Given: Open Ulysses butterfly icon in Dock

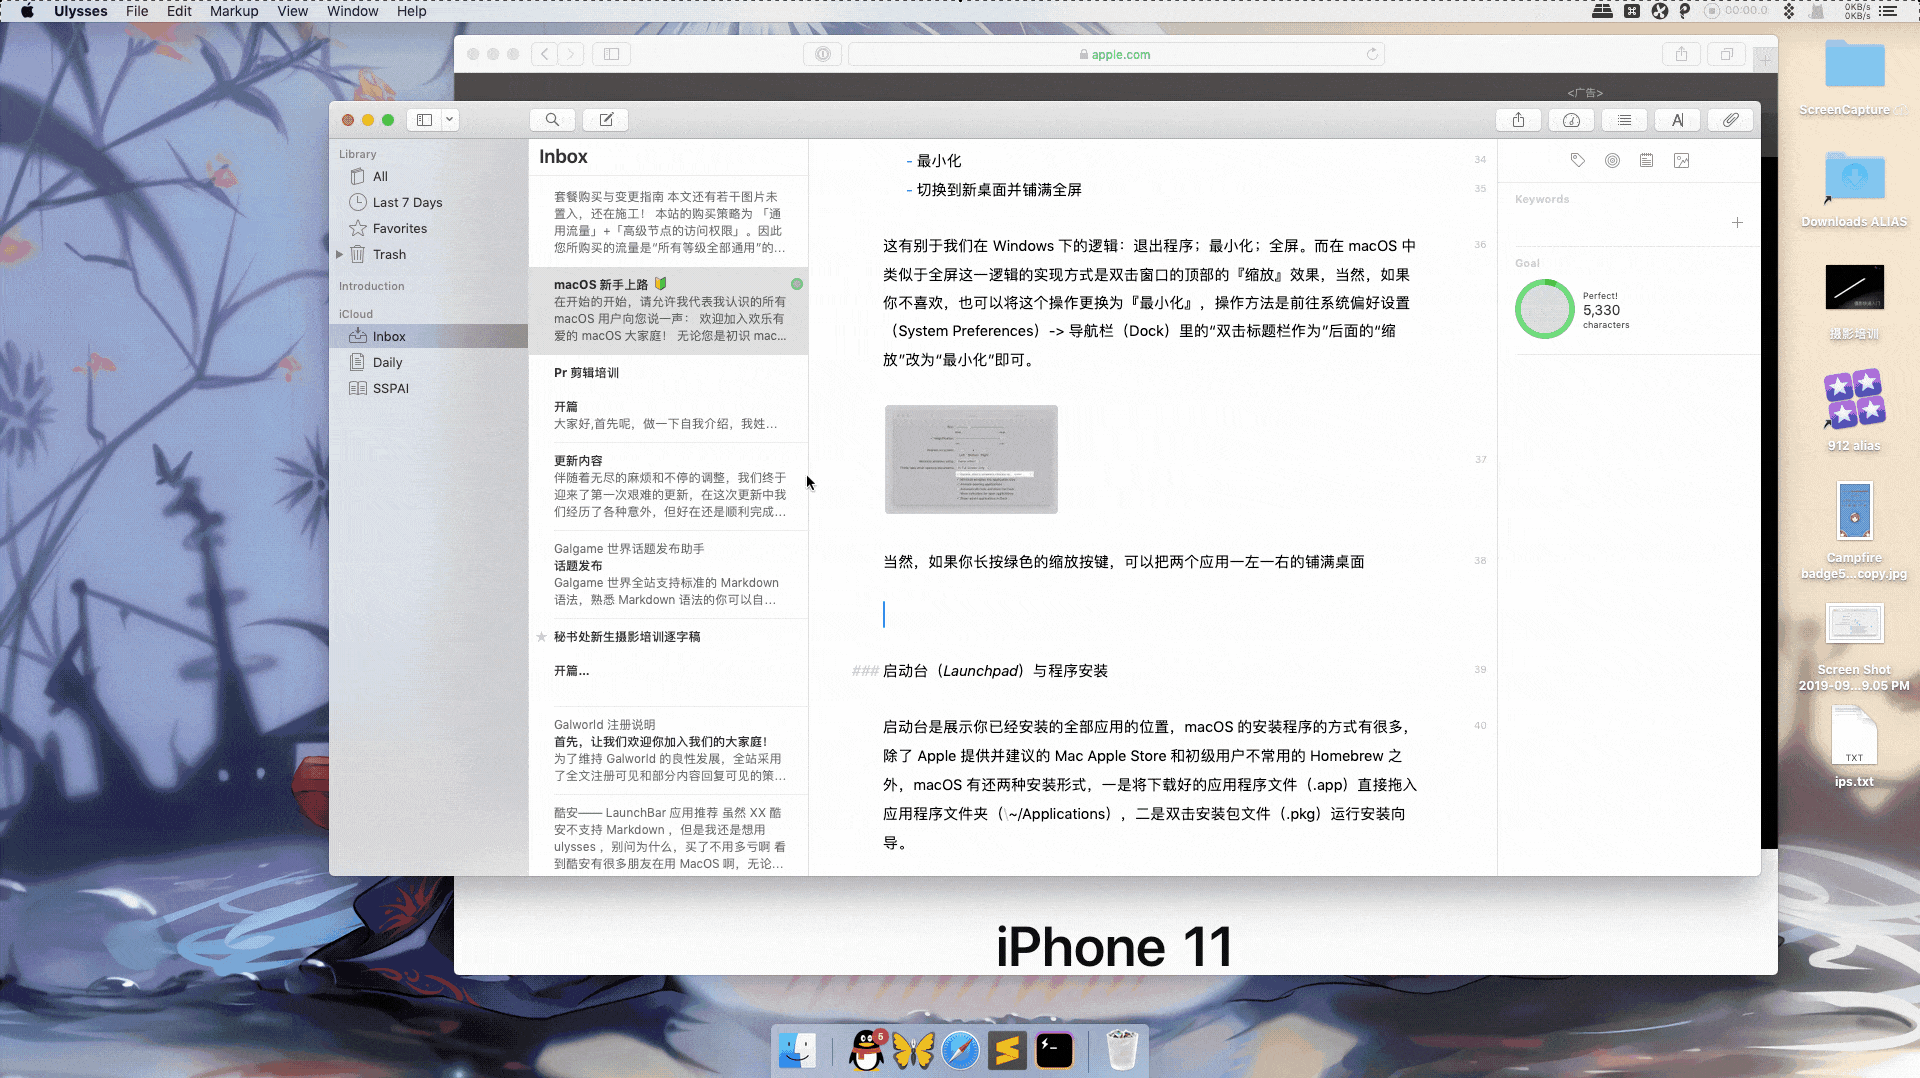Looking at the screenshot, I should [913, 1050].
